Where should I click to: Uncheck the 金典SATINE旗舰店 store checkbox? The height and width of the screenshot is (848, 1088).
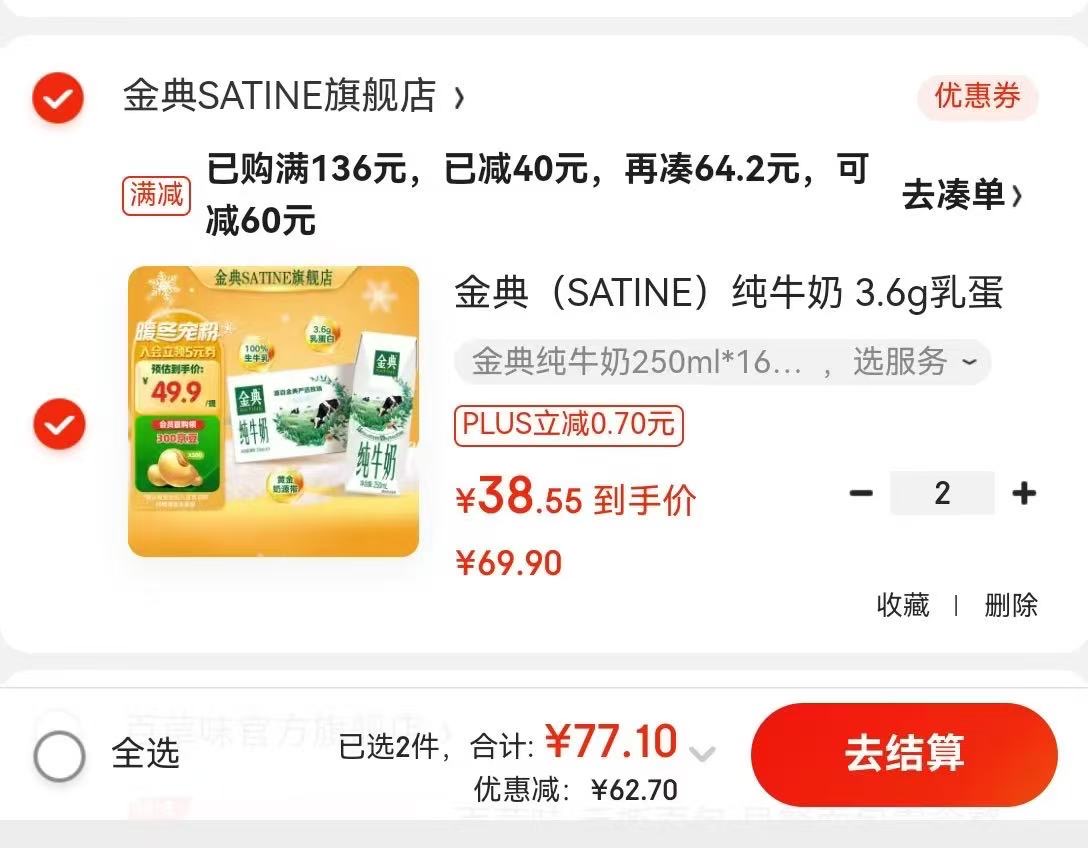click(x=58, y=98)
